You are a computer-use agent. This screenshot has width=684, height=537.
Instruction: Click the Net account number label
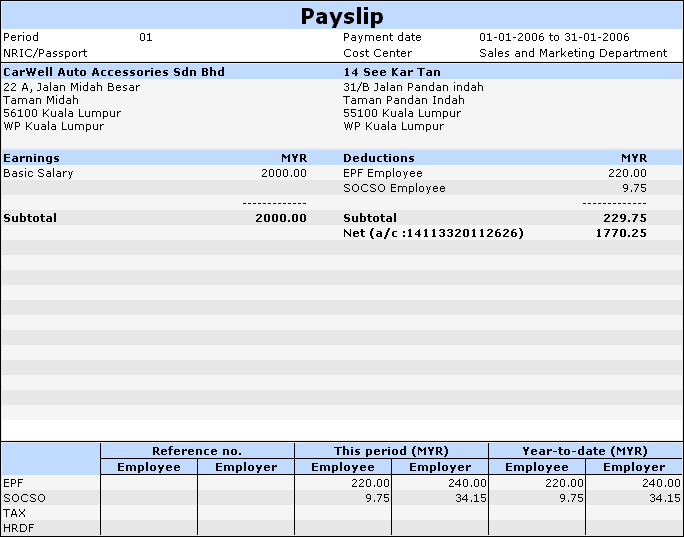point(433,233)
